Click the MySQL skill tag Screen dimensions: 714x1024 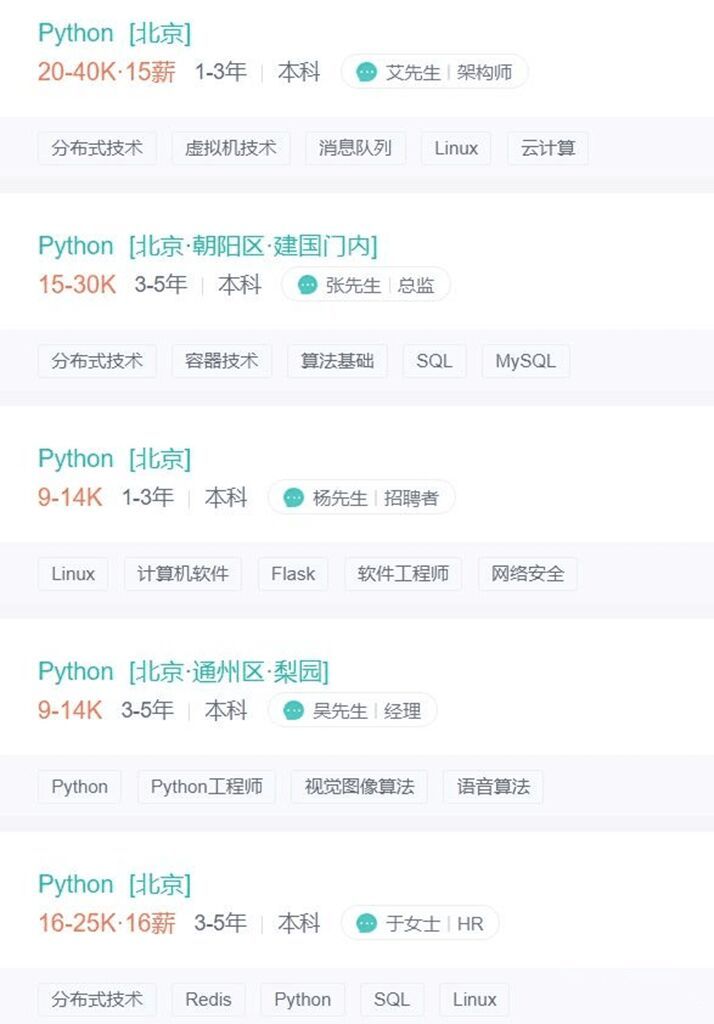click(x=526, y=361)
